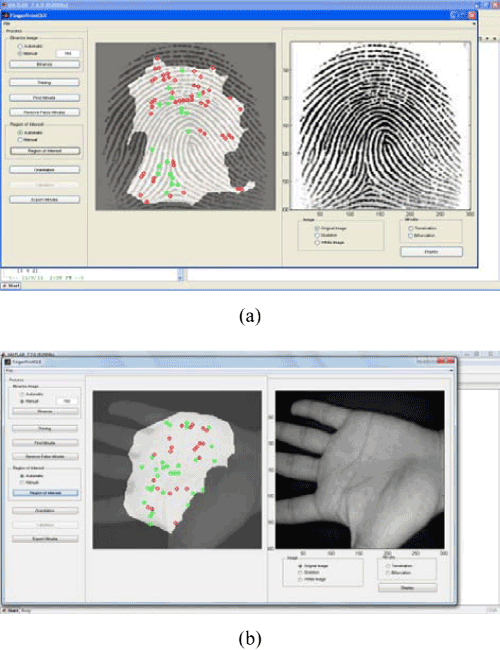Click Binarize button in palm window
This screenshot has height=650, width=500.
click(45, 411)
